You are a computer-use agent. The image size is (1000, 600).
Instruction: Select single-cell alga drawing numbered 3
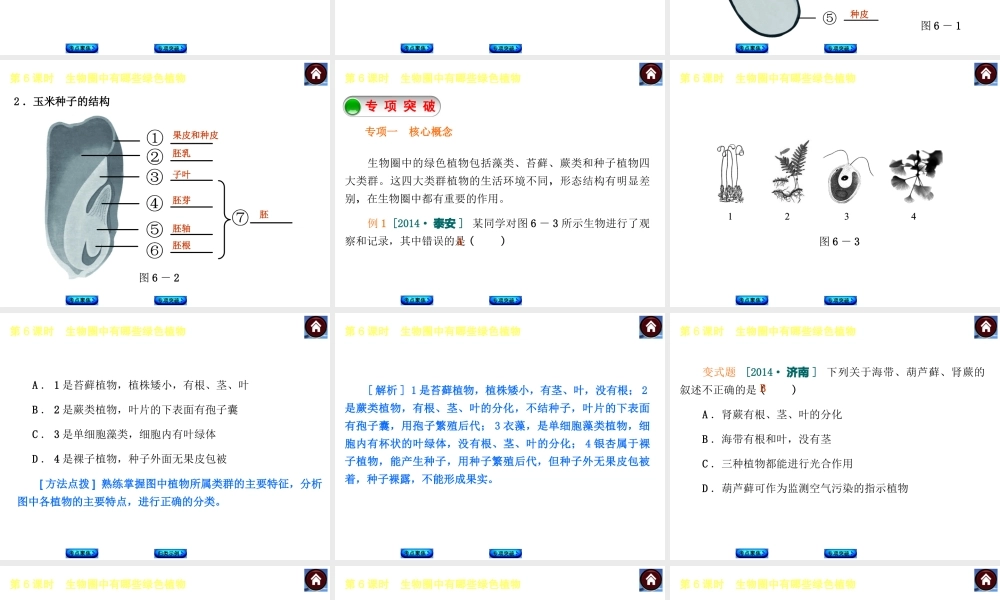click(x=846, y=177)
